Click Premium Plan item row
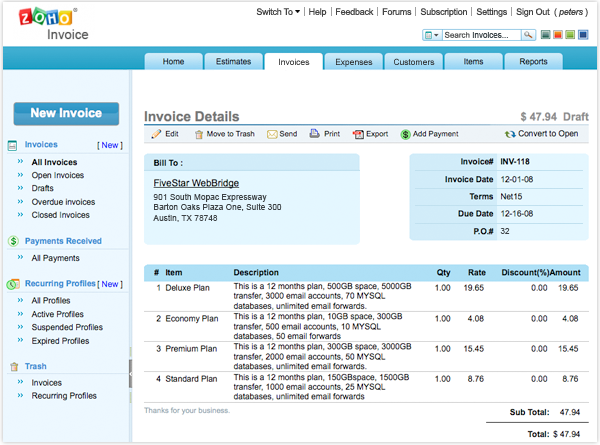This screenshot has width=600, height=445. point(366,357)
